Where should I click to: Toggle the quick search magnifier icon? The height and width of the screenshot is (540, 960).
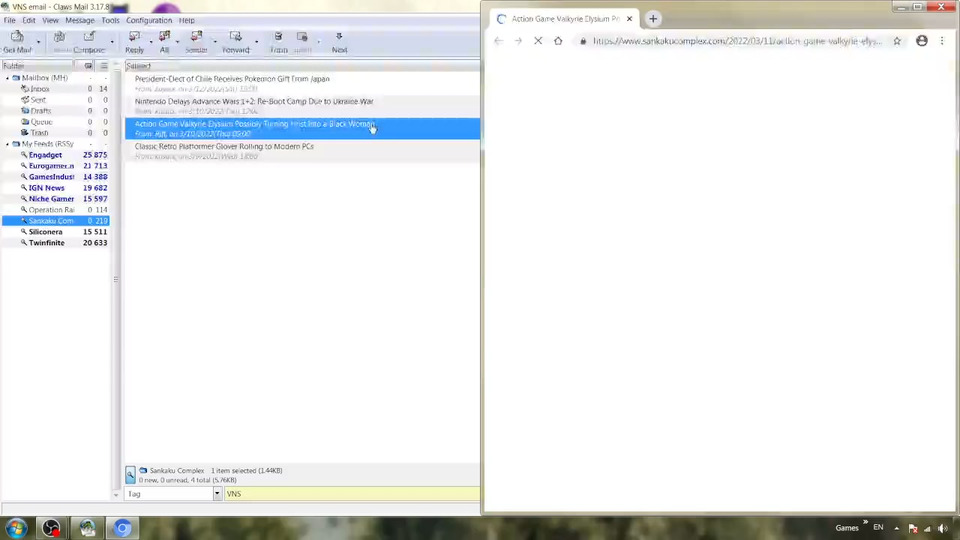tap(130, 475)
